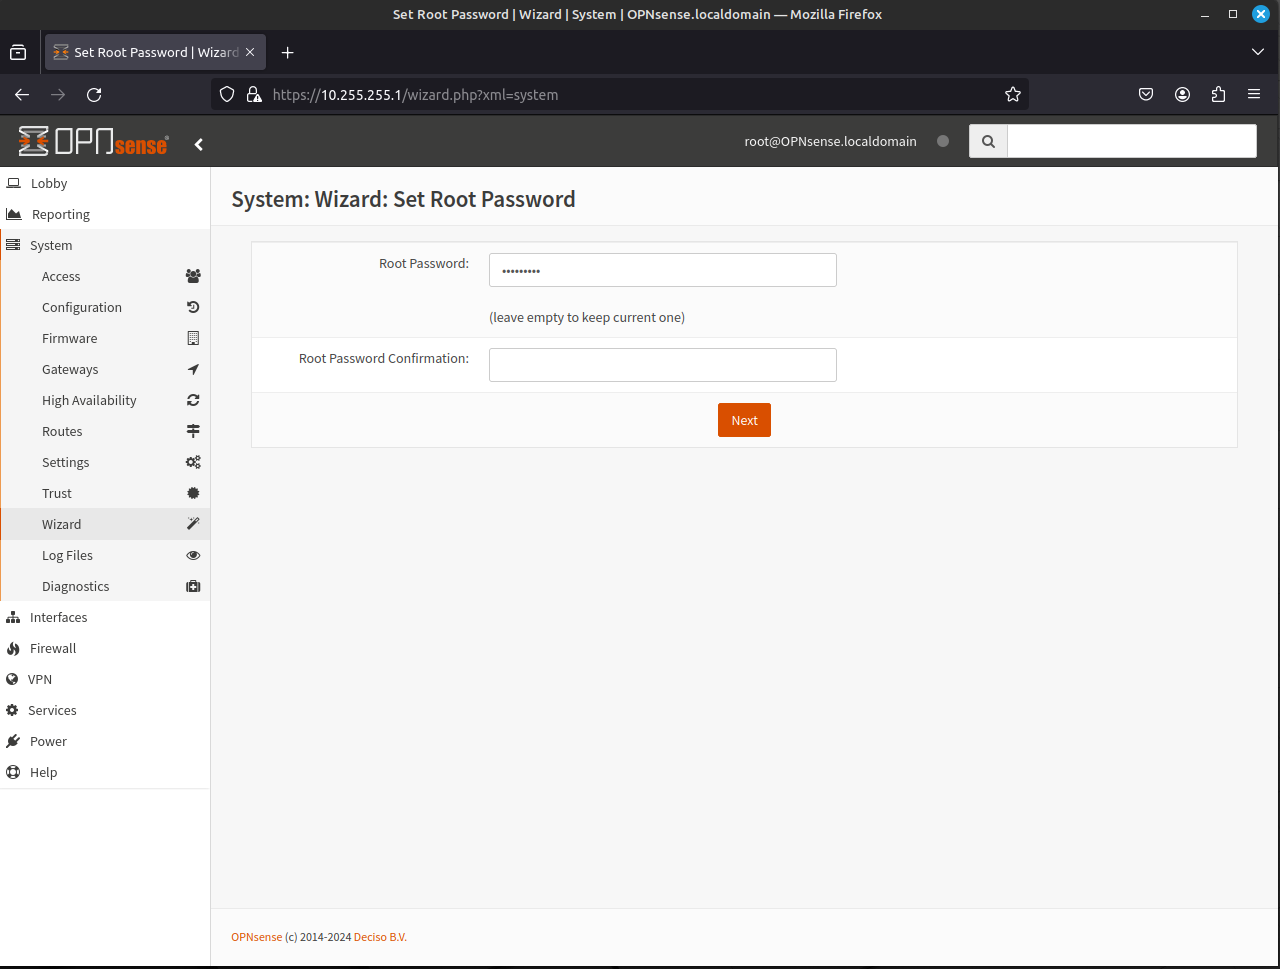Click the Log Files eye icon

pyautogui.click(x=193, y=555)
